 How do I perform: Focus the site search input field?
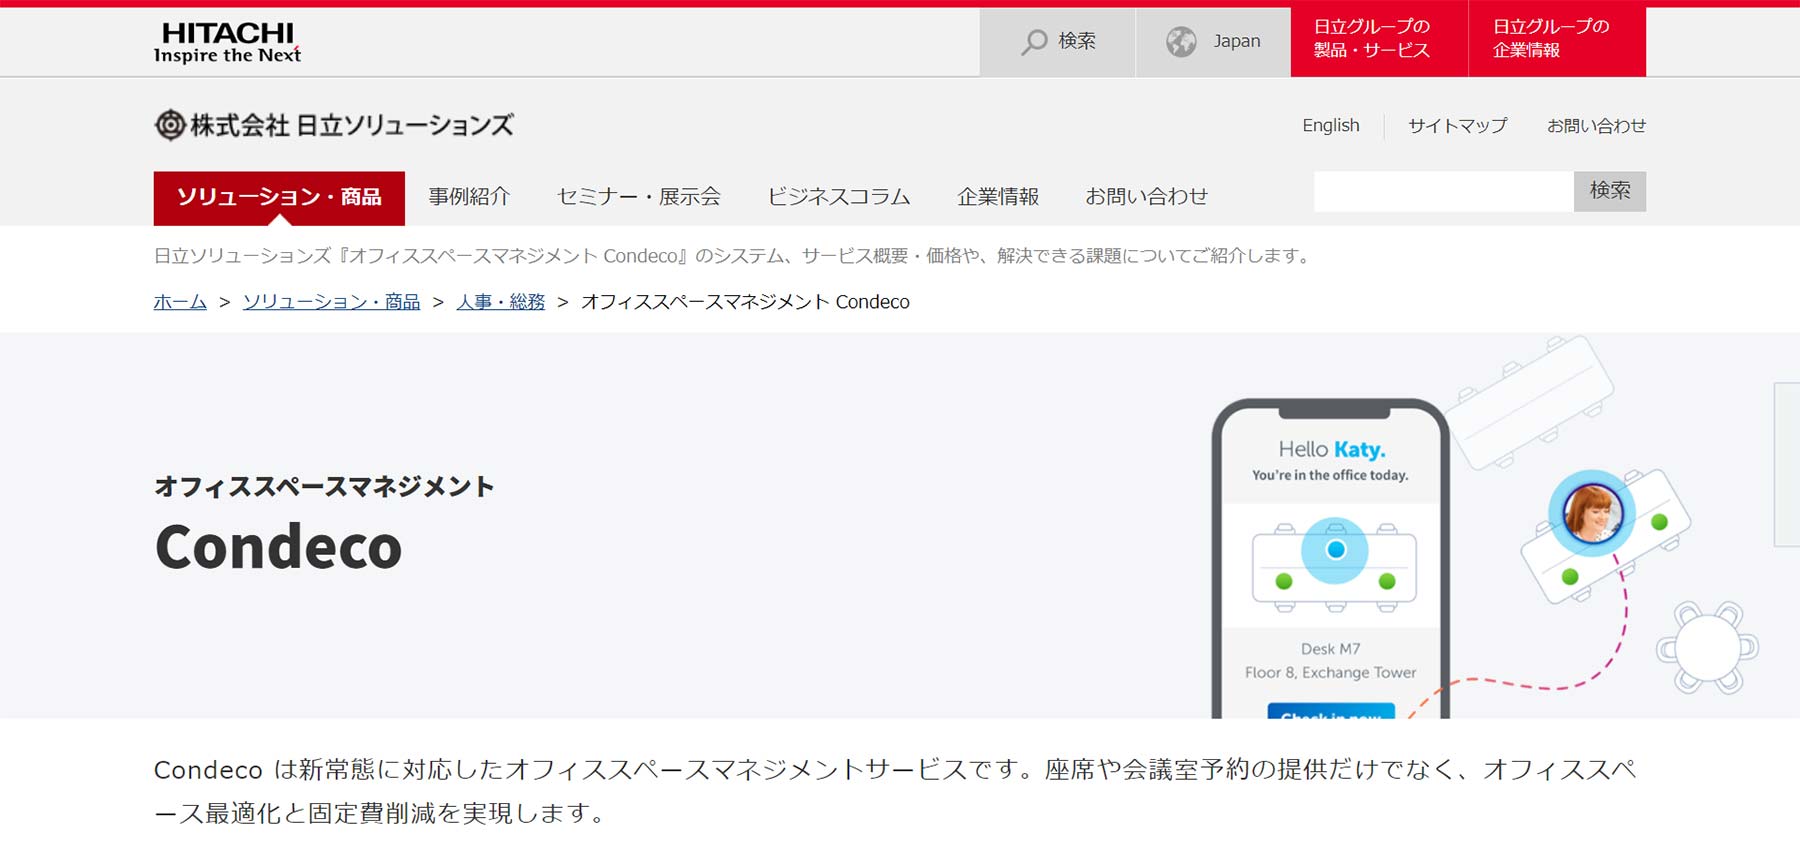click(1443, 191)
